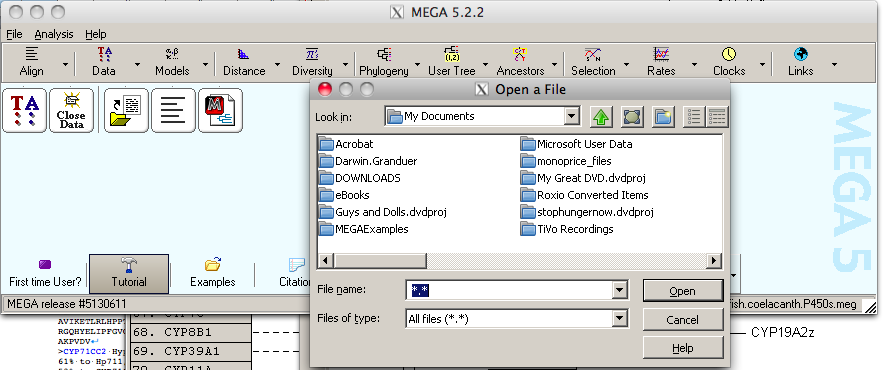
Task: Open the Look in folder dropdown
Action: click(x=572, y=117)
